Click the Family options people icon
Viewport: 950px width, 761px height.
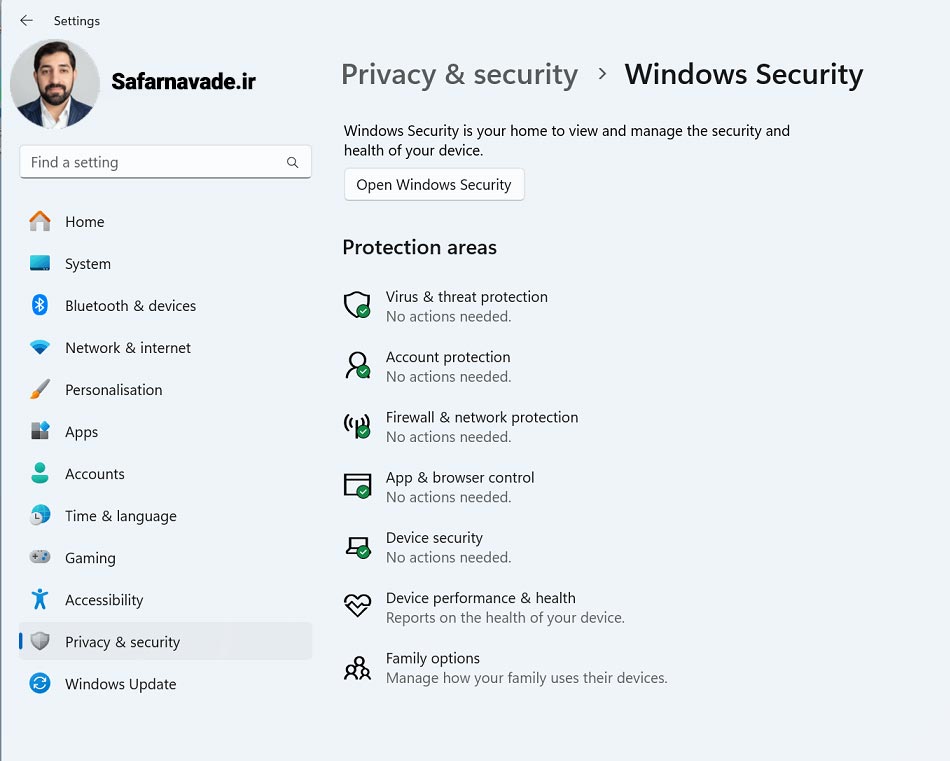[357, 667]
